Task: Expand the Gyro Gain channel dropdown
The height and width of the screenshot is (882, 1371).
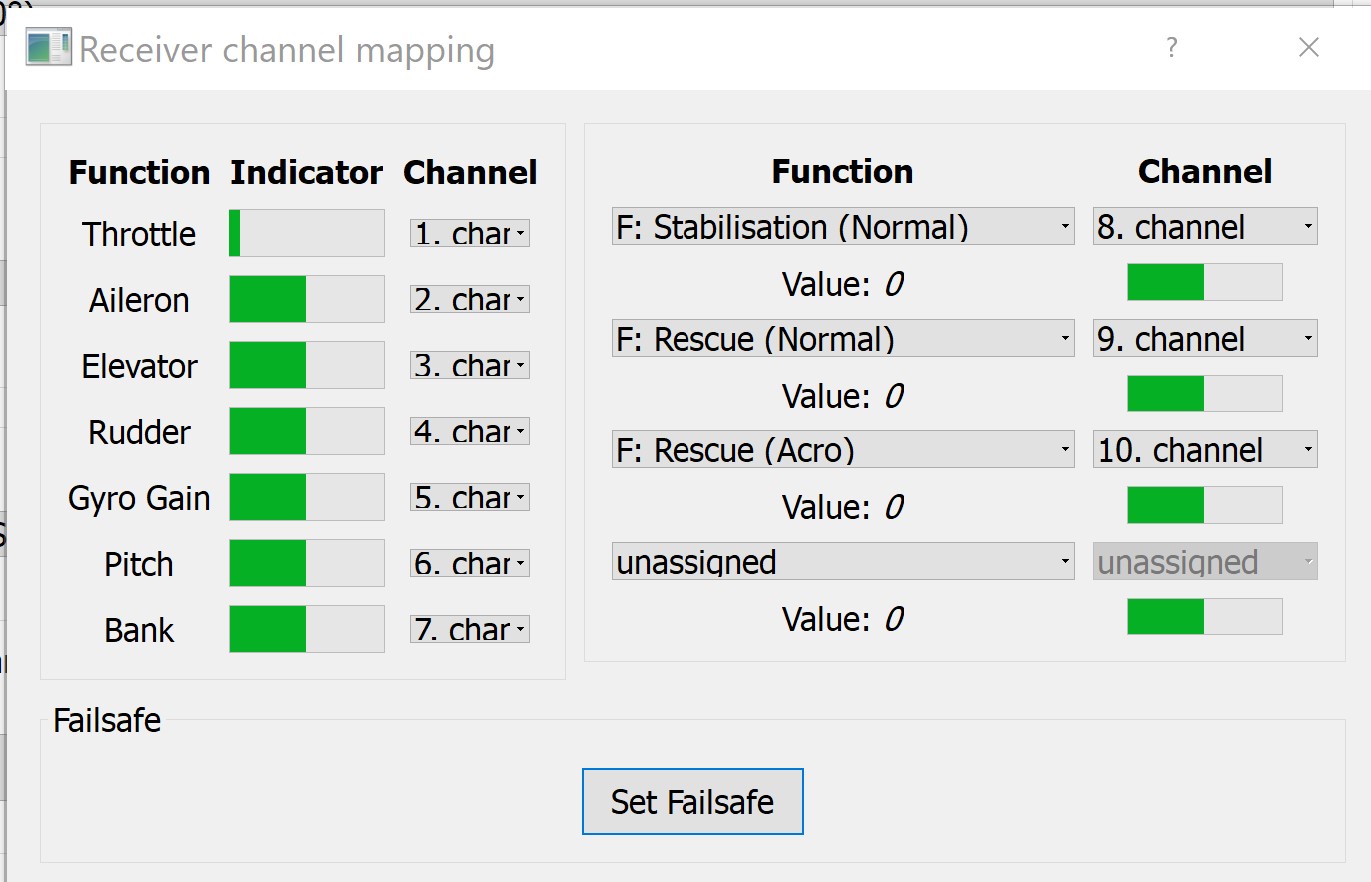Action: [469, 498]
